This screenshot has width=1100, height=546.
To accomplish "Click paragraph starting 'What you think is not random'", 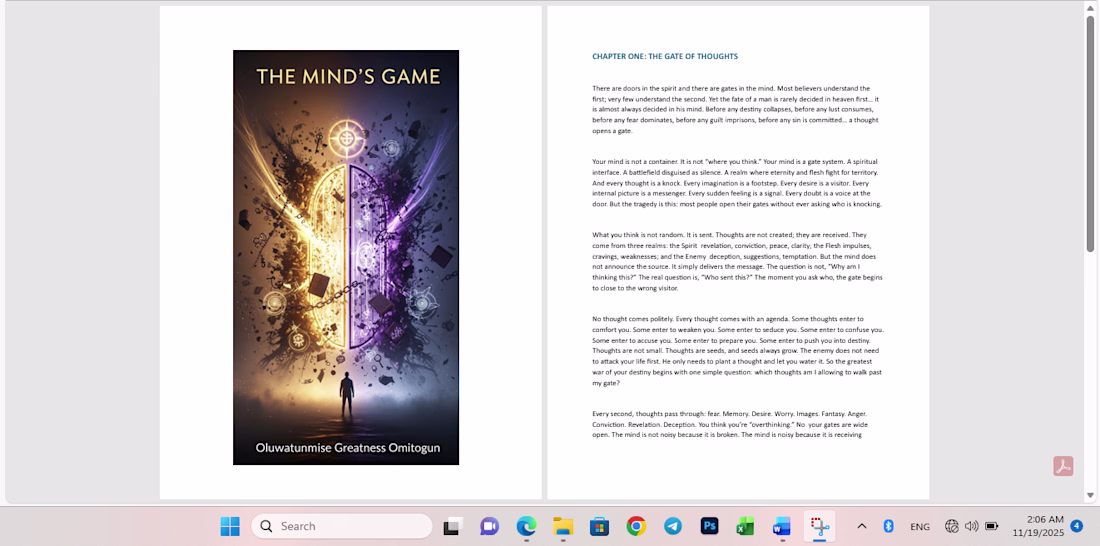I will coord(737,261).
